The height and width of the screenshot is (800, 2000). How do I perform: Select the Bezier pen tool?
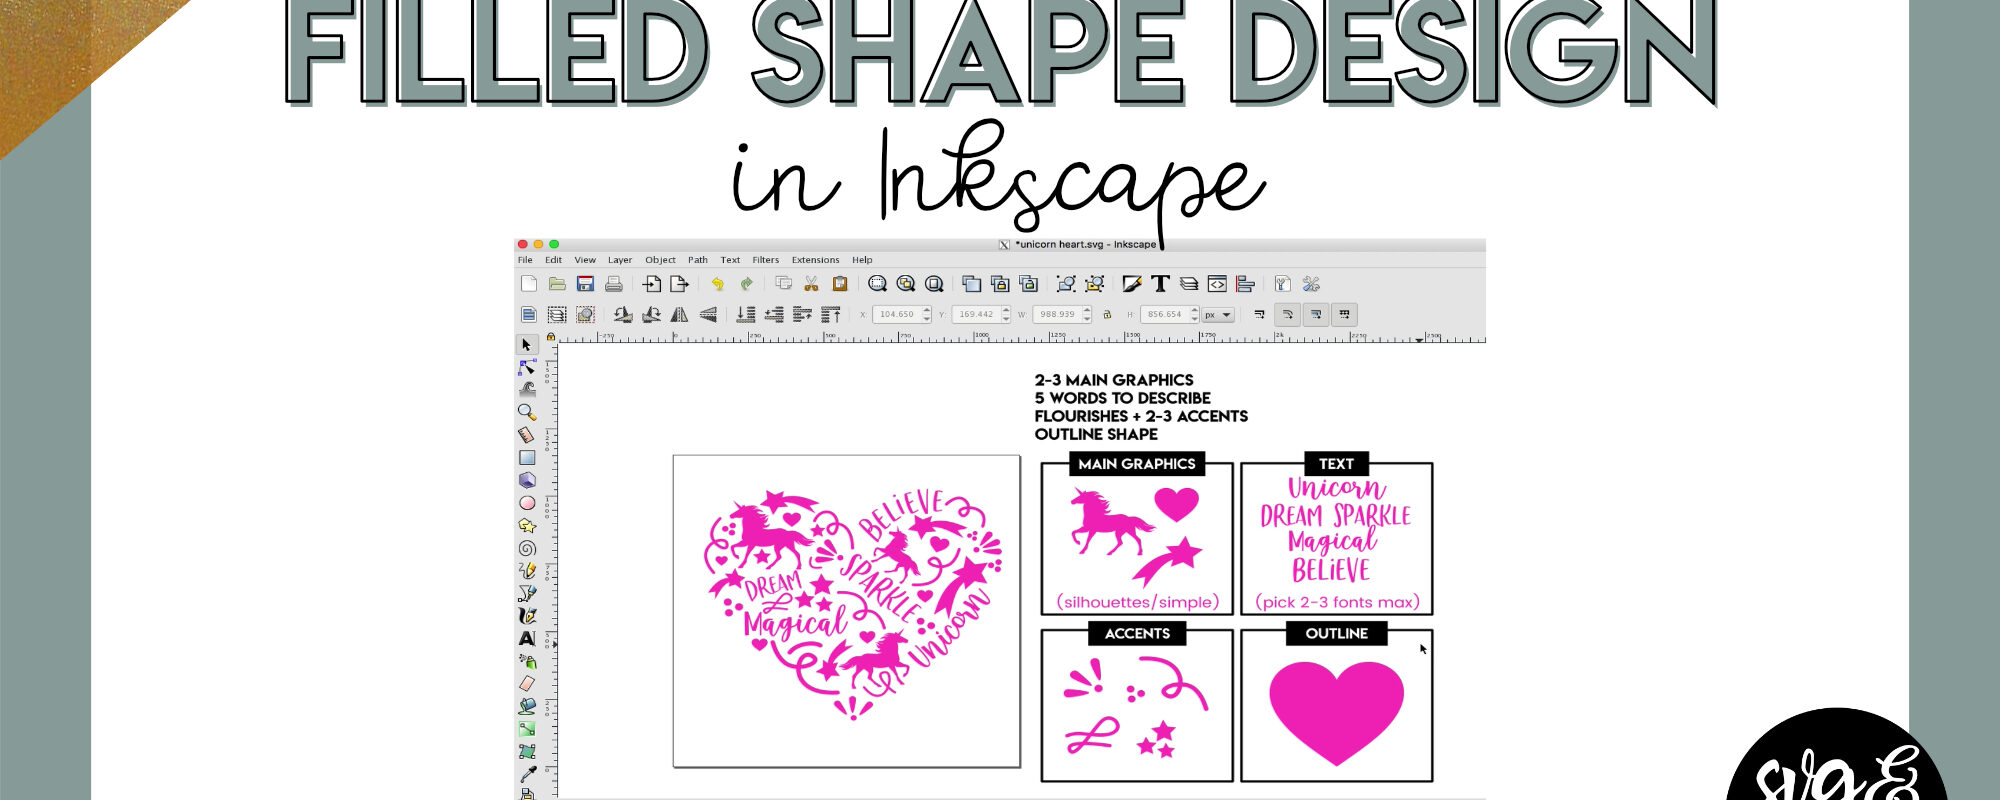point(527,593)
